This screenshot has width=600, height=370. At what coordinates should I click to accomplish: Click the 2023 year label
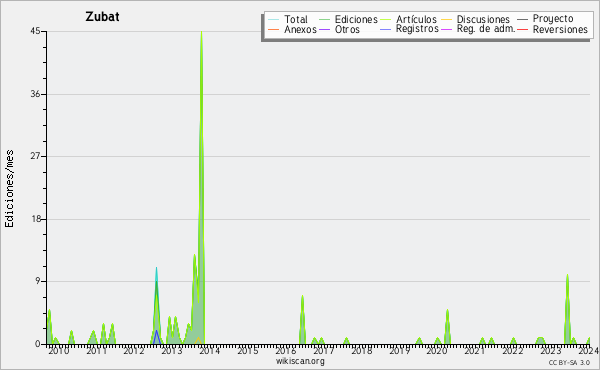(550, 350)
